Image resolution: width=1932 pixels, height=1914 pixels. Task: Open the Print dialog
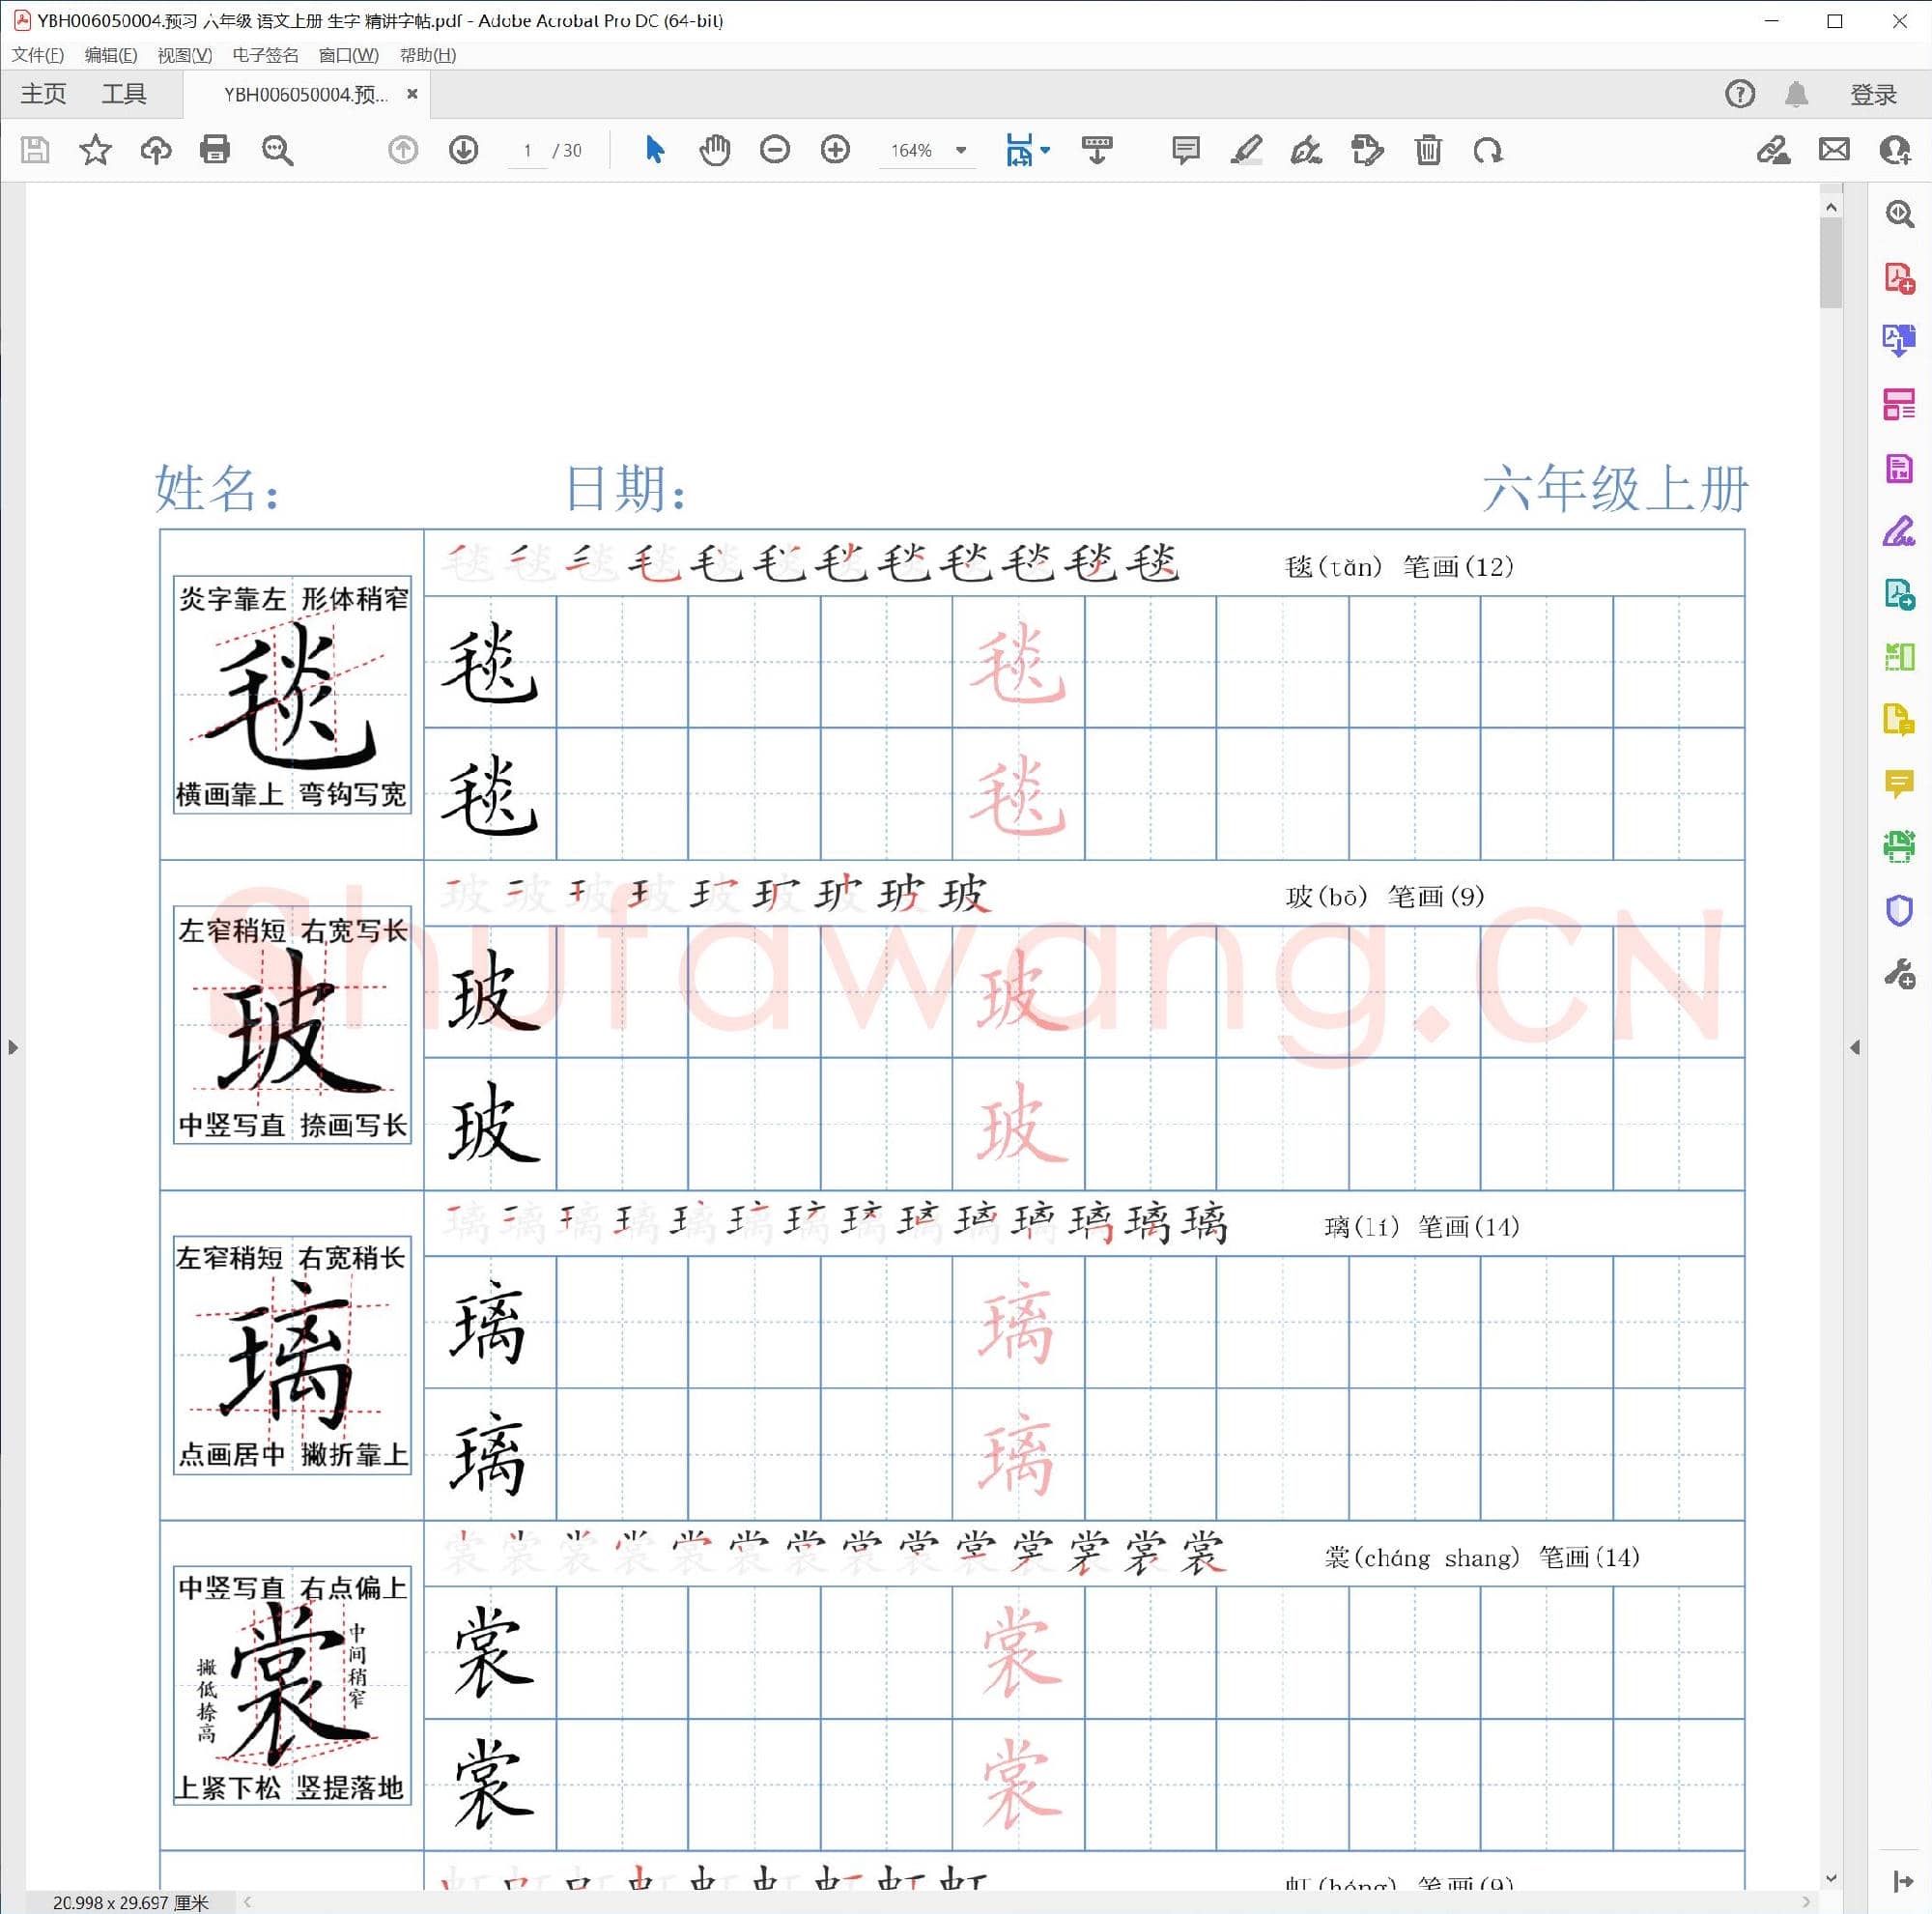(x=216, y=150)
